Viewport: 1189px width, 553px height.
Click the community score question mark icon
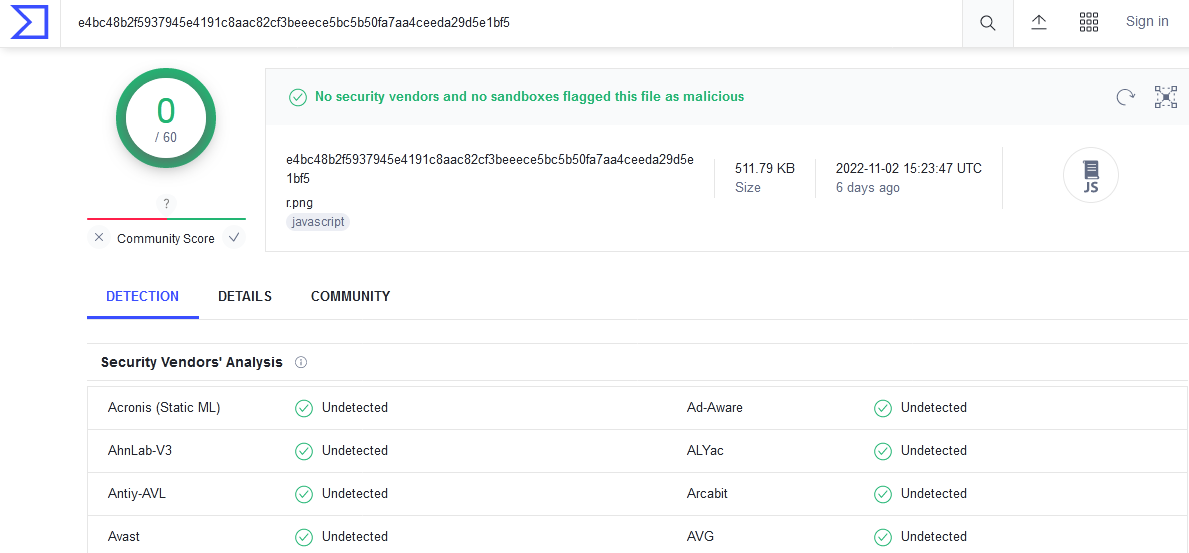point(166,203)
